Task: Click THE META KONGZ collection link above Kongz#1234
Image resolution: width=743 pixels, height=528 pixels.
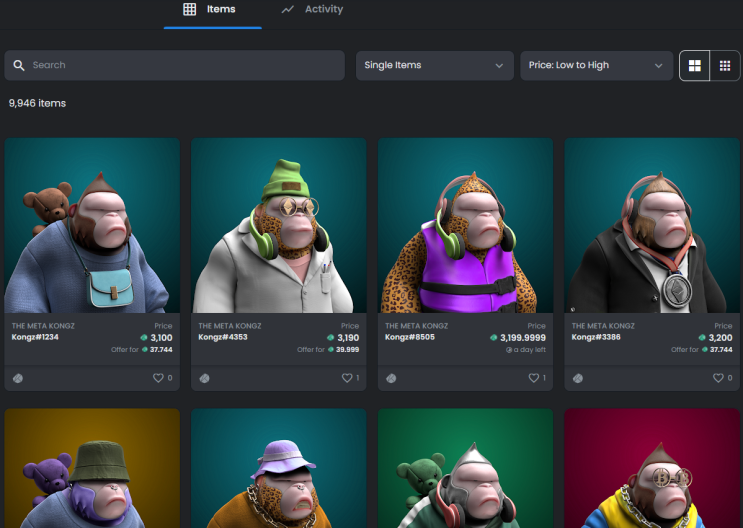Action: click(x=43, y=326)
